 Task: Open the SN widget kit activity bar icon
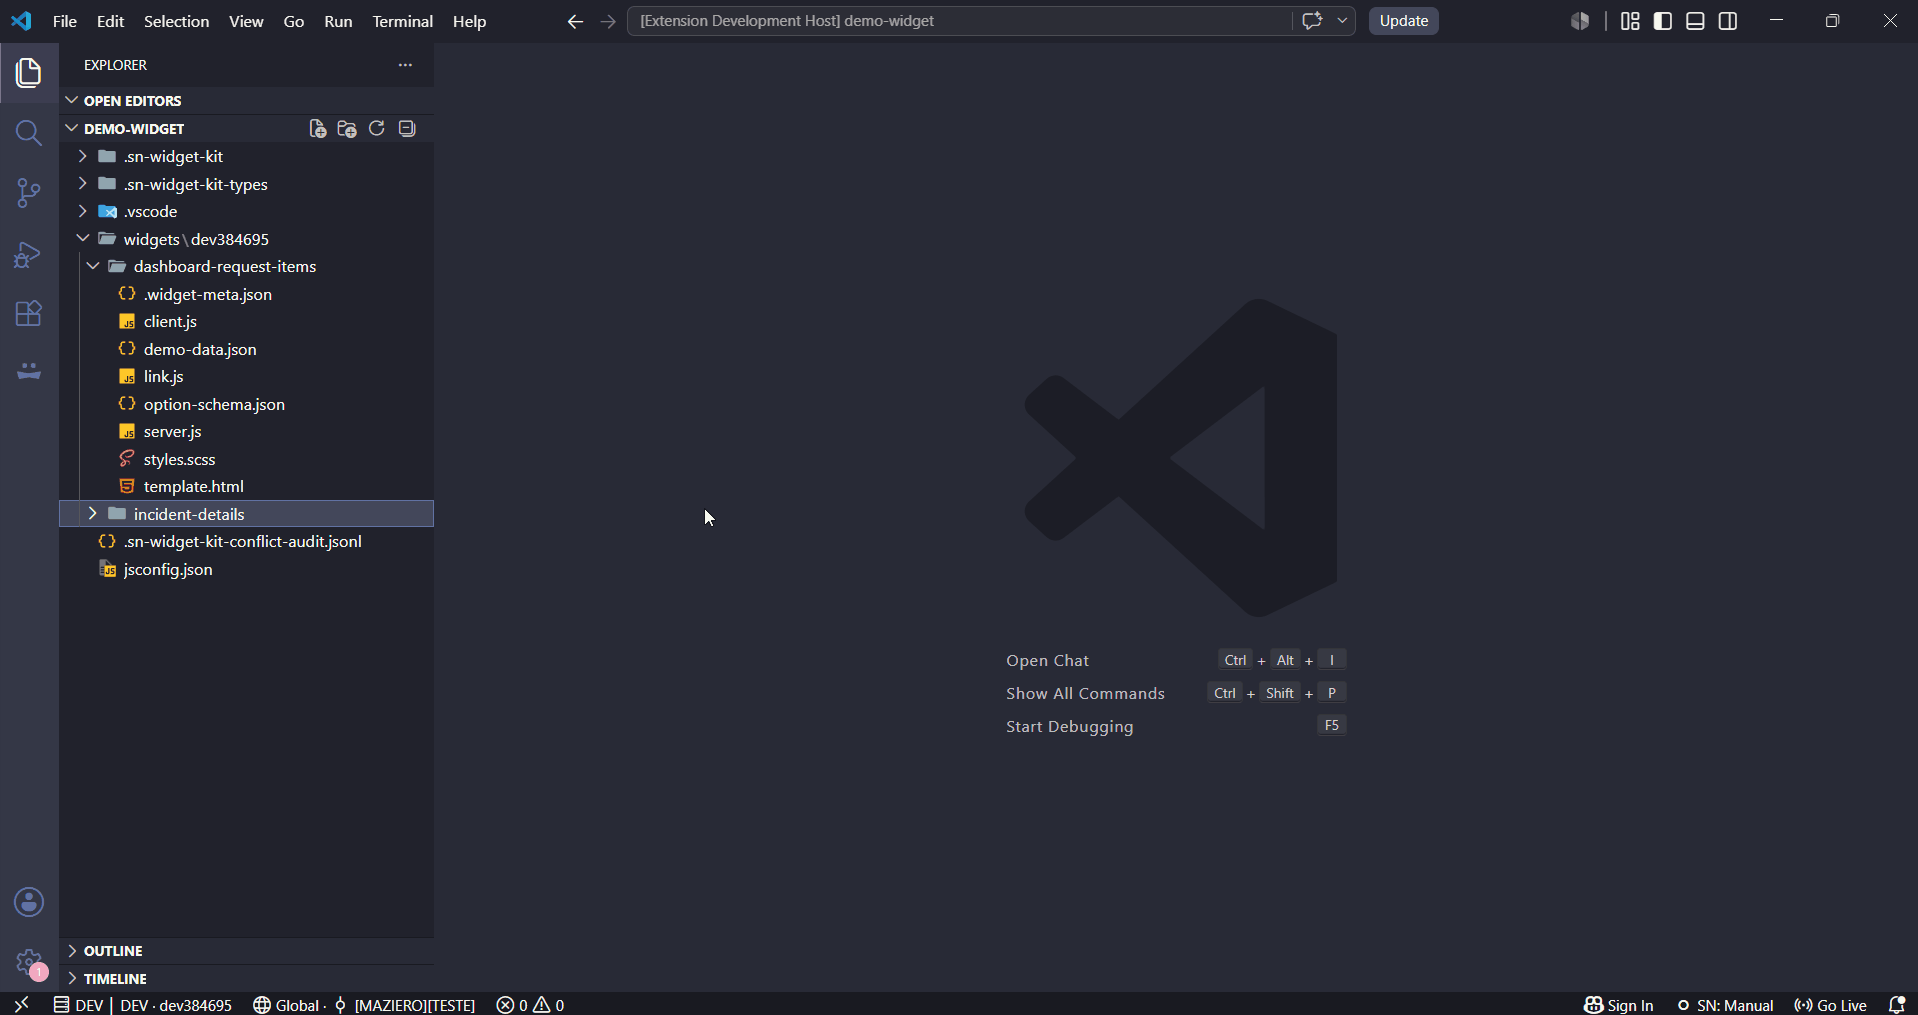[29, 371]
